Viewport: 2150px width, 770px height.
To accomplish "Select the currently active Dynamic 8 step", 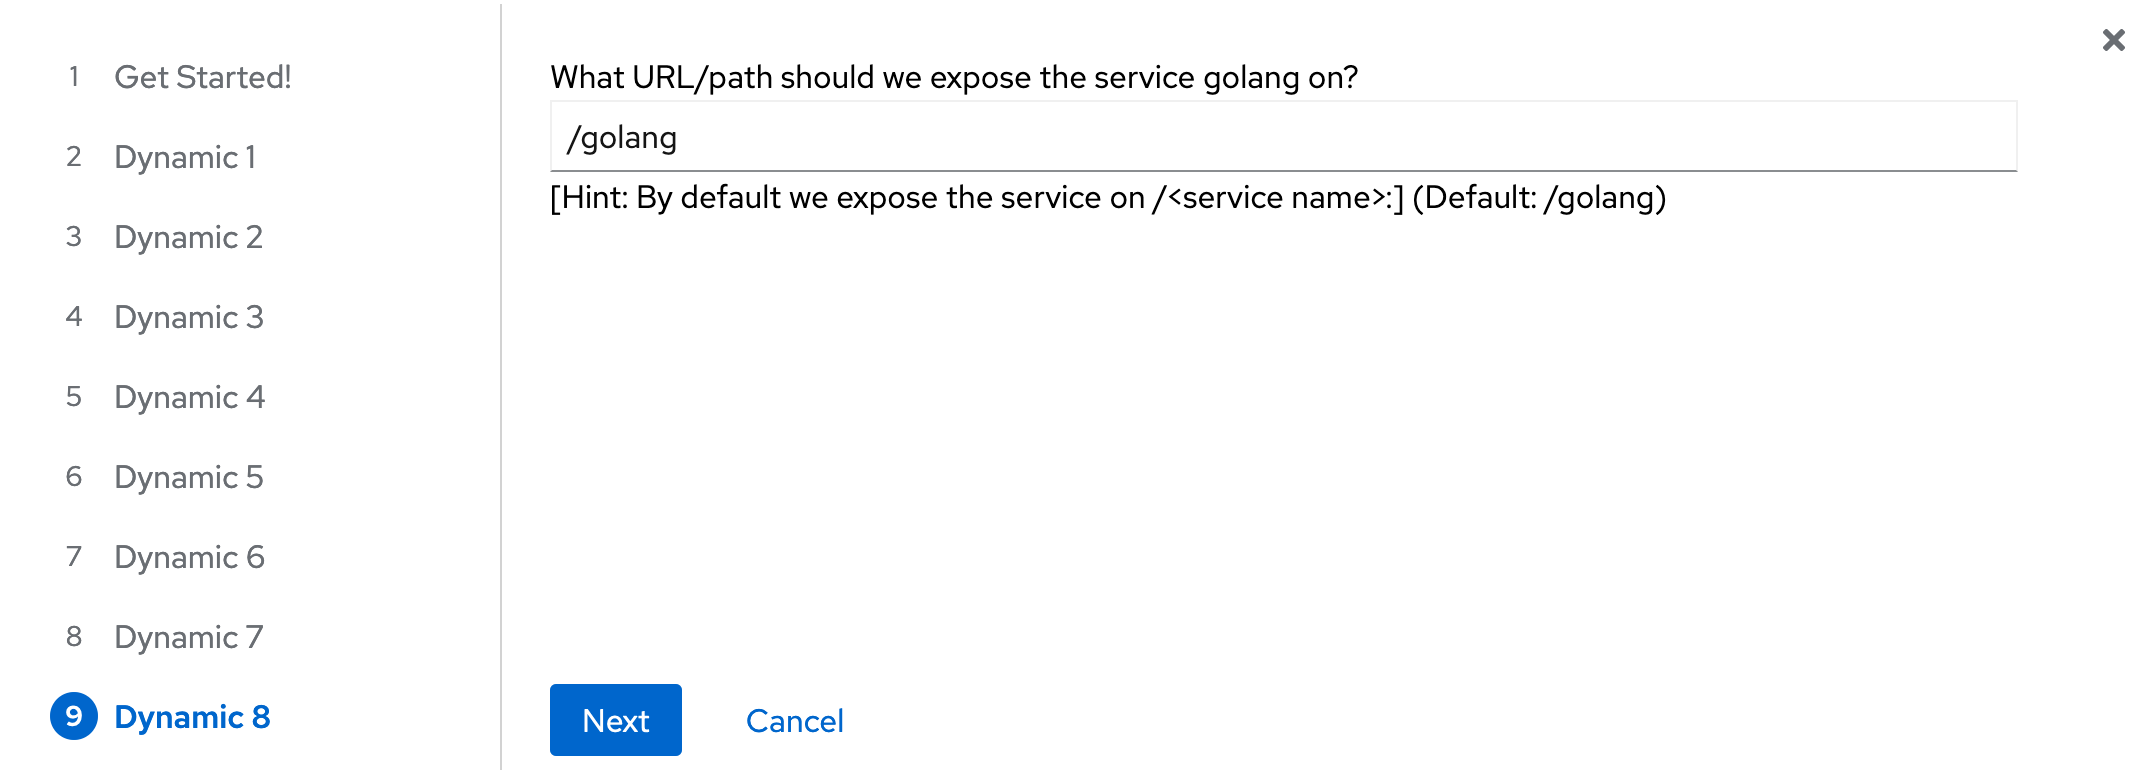I will point(193,717).
